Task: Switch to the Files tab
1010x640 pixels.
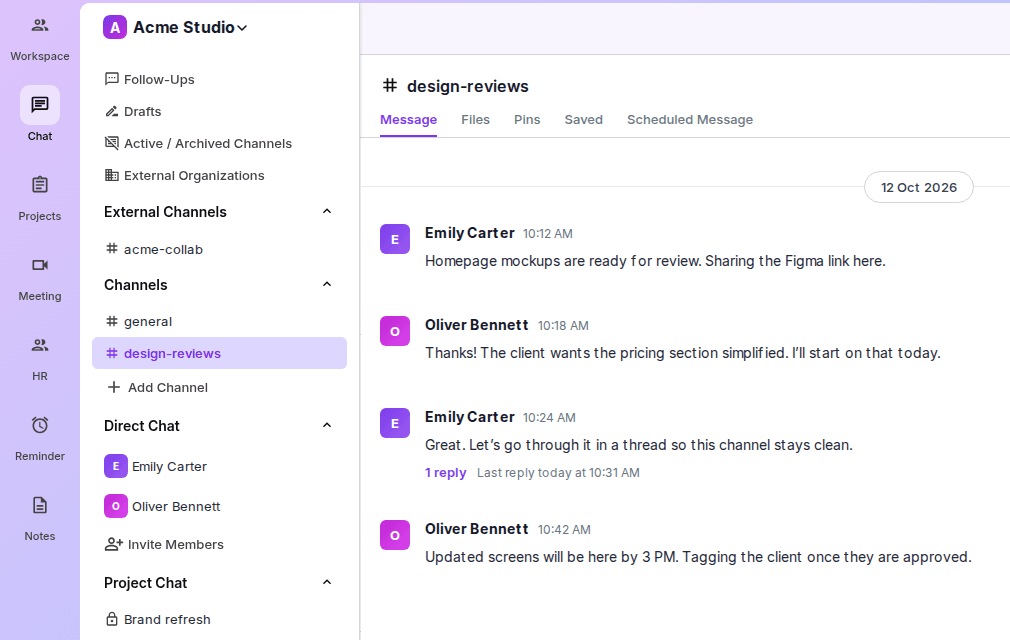Action: [x=475, y=120]
